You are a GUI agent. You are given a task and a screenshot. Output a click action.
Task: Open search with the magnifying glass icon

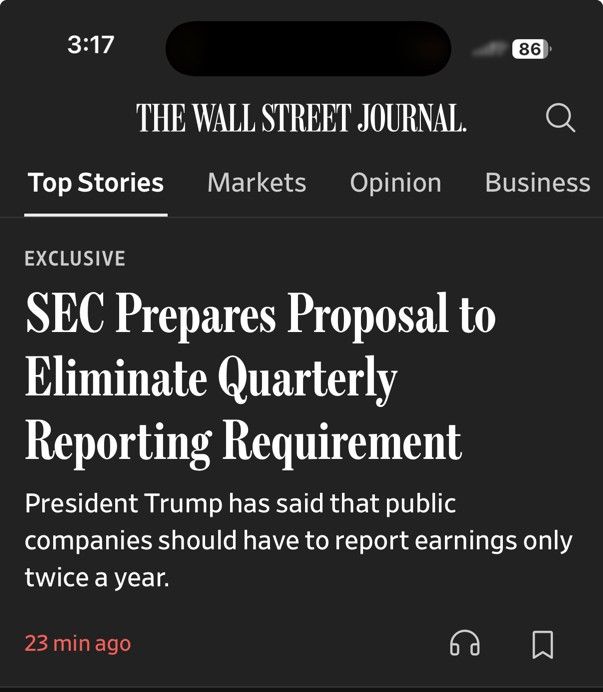[x=560, y=117]
